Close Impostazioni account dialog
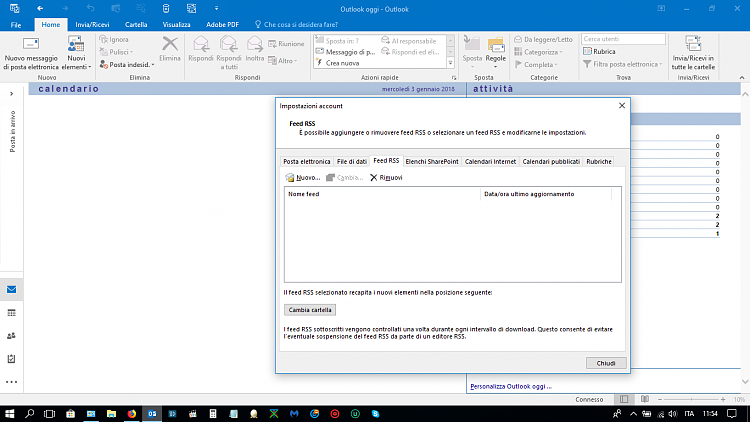 coord(622,106)
